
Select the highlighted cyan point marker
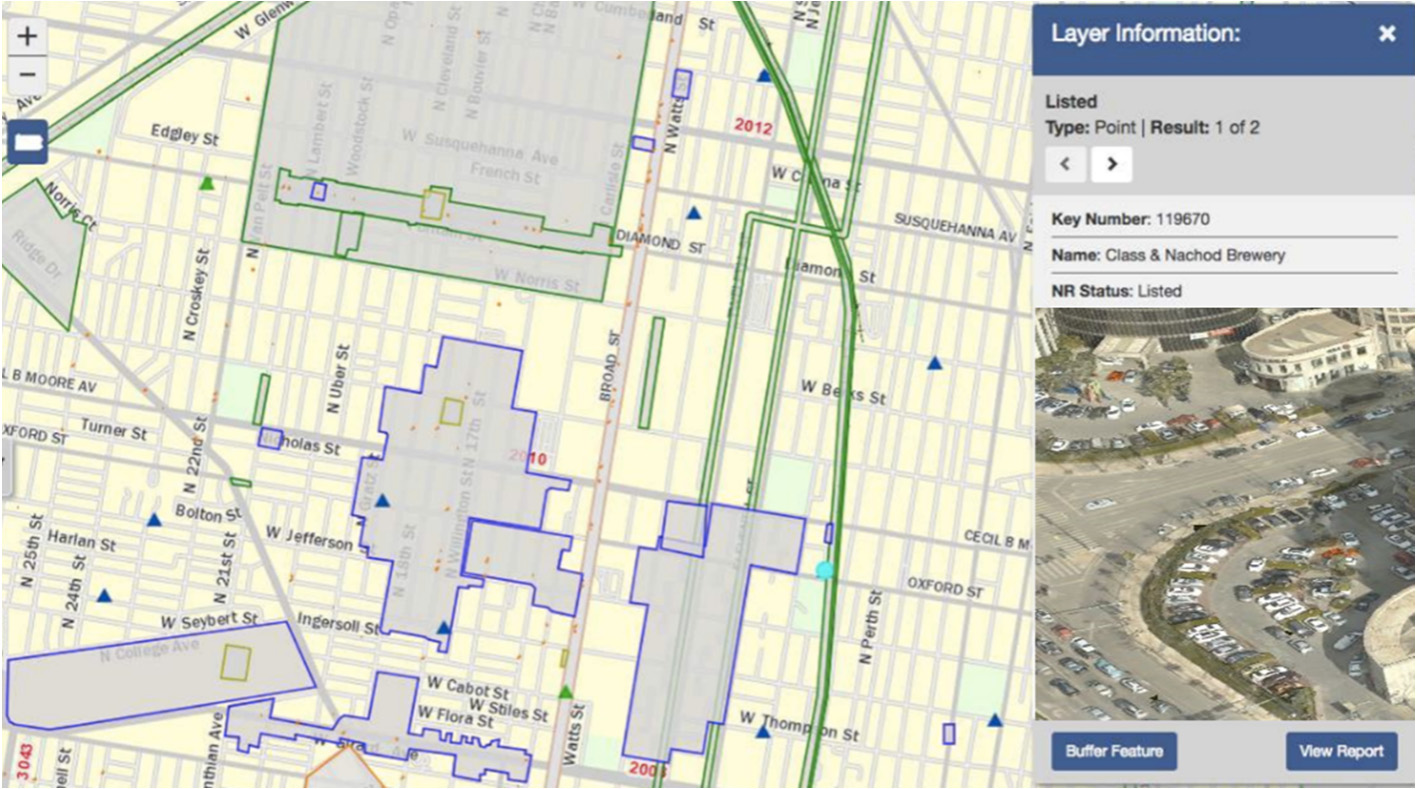click(x=824, y=570)
